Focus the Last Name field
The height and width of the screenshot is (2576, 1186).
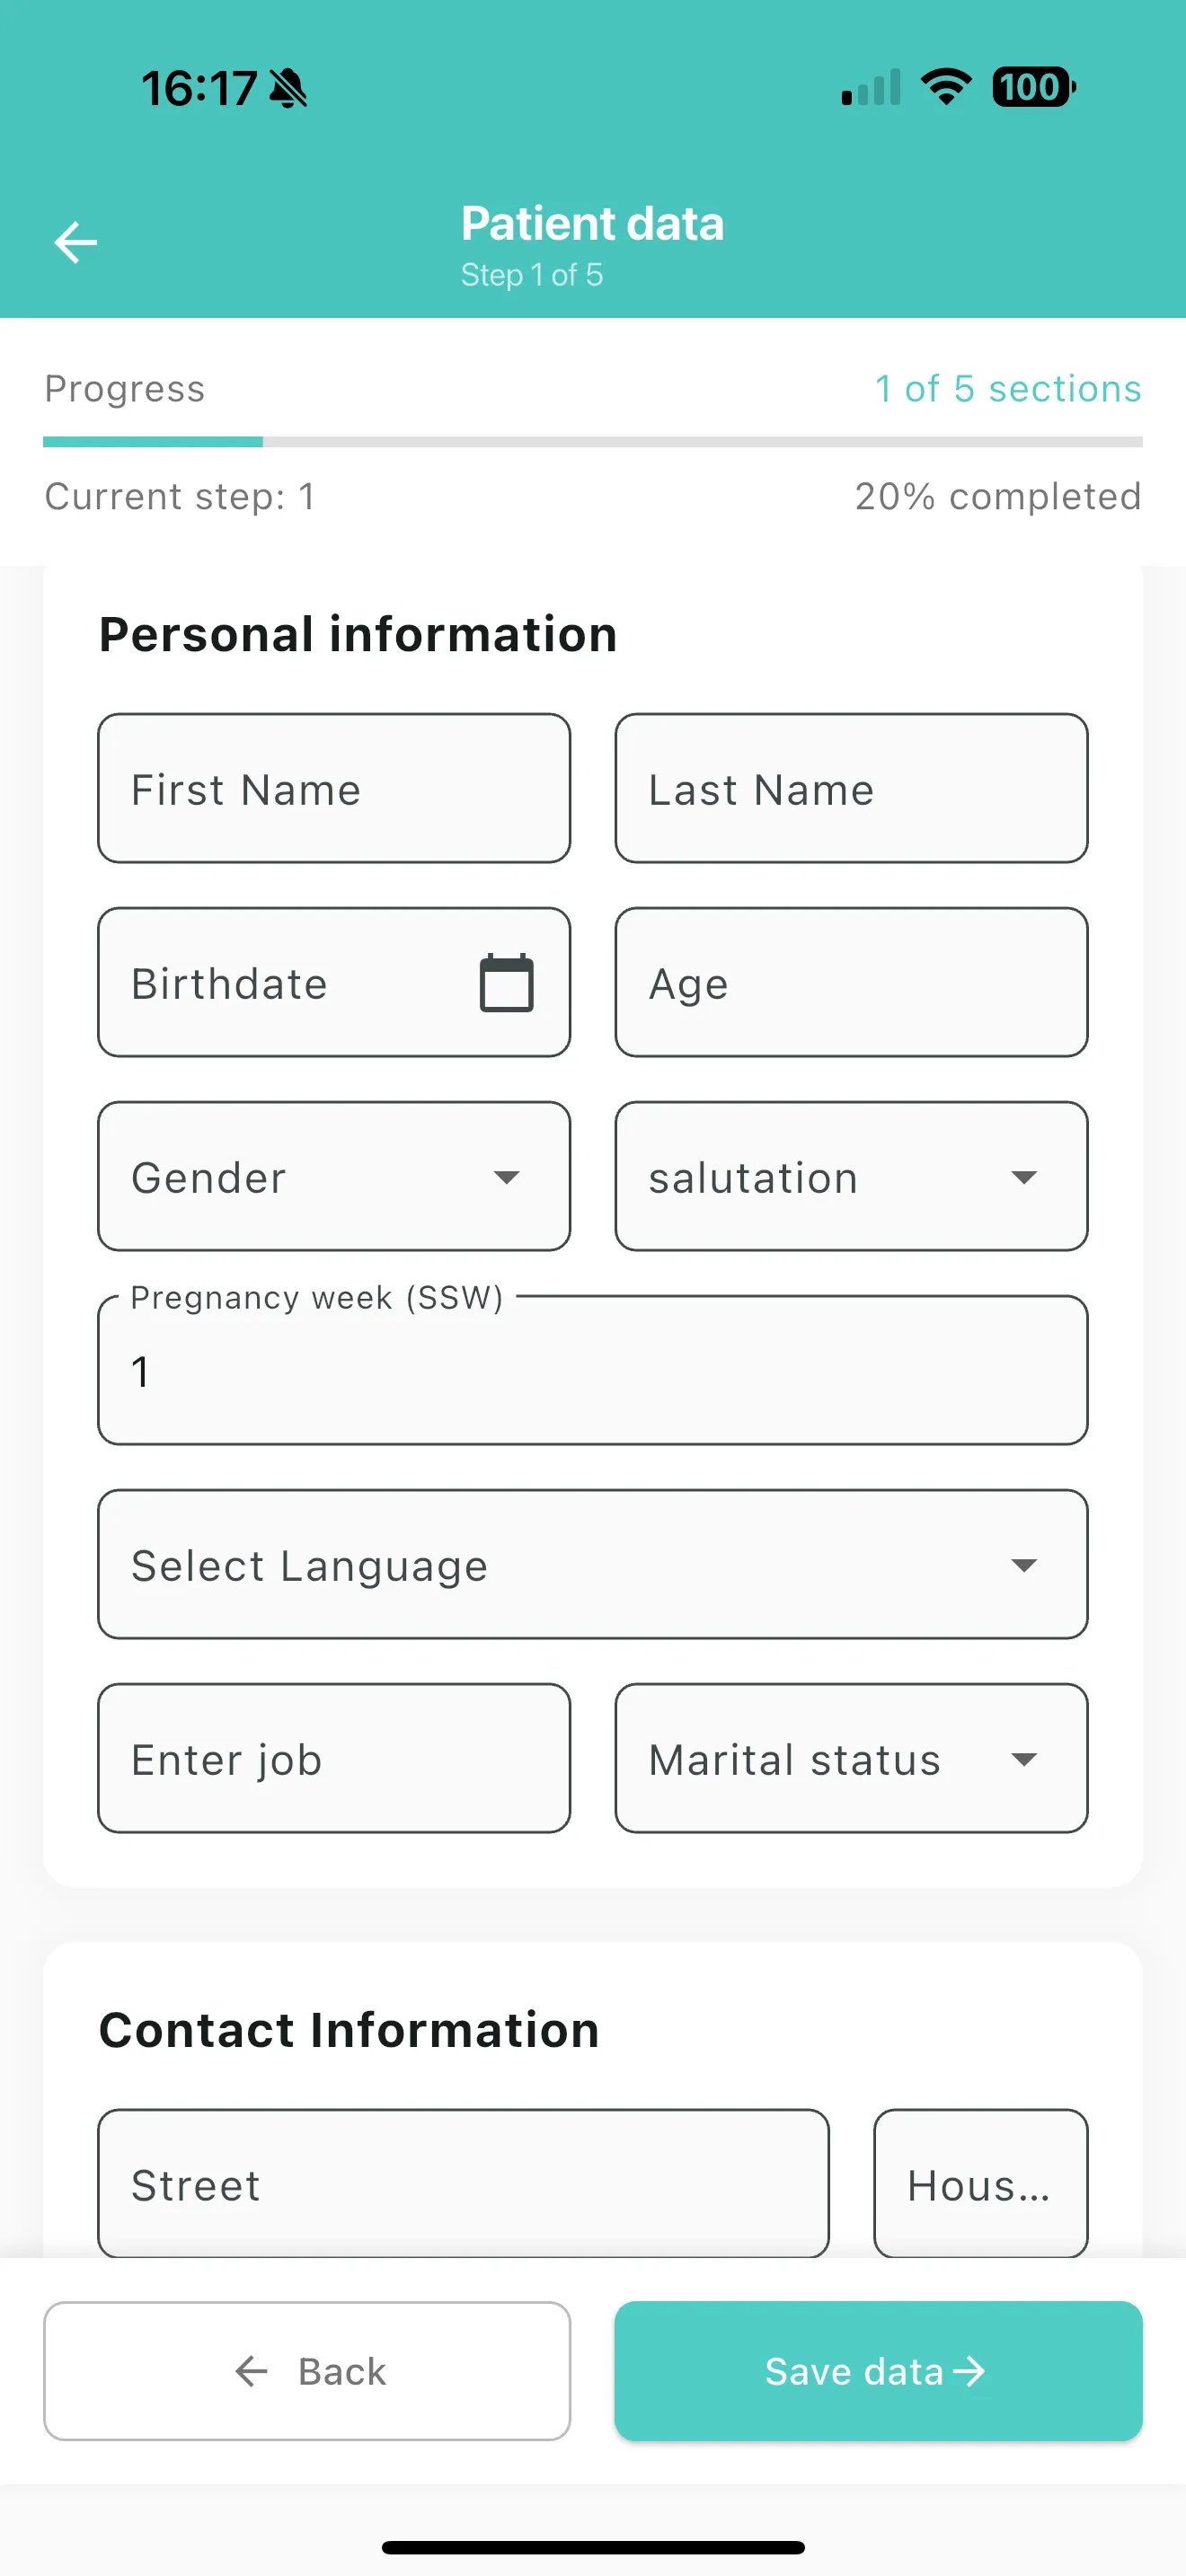[851, 788]
